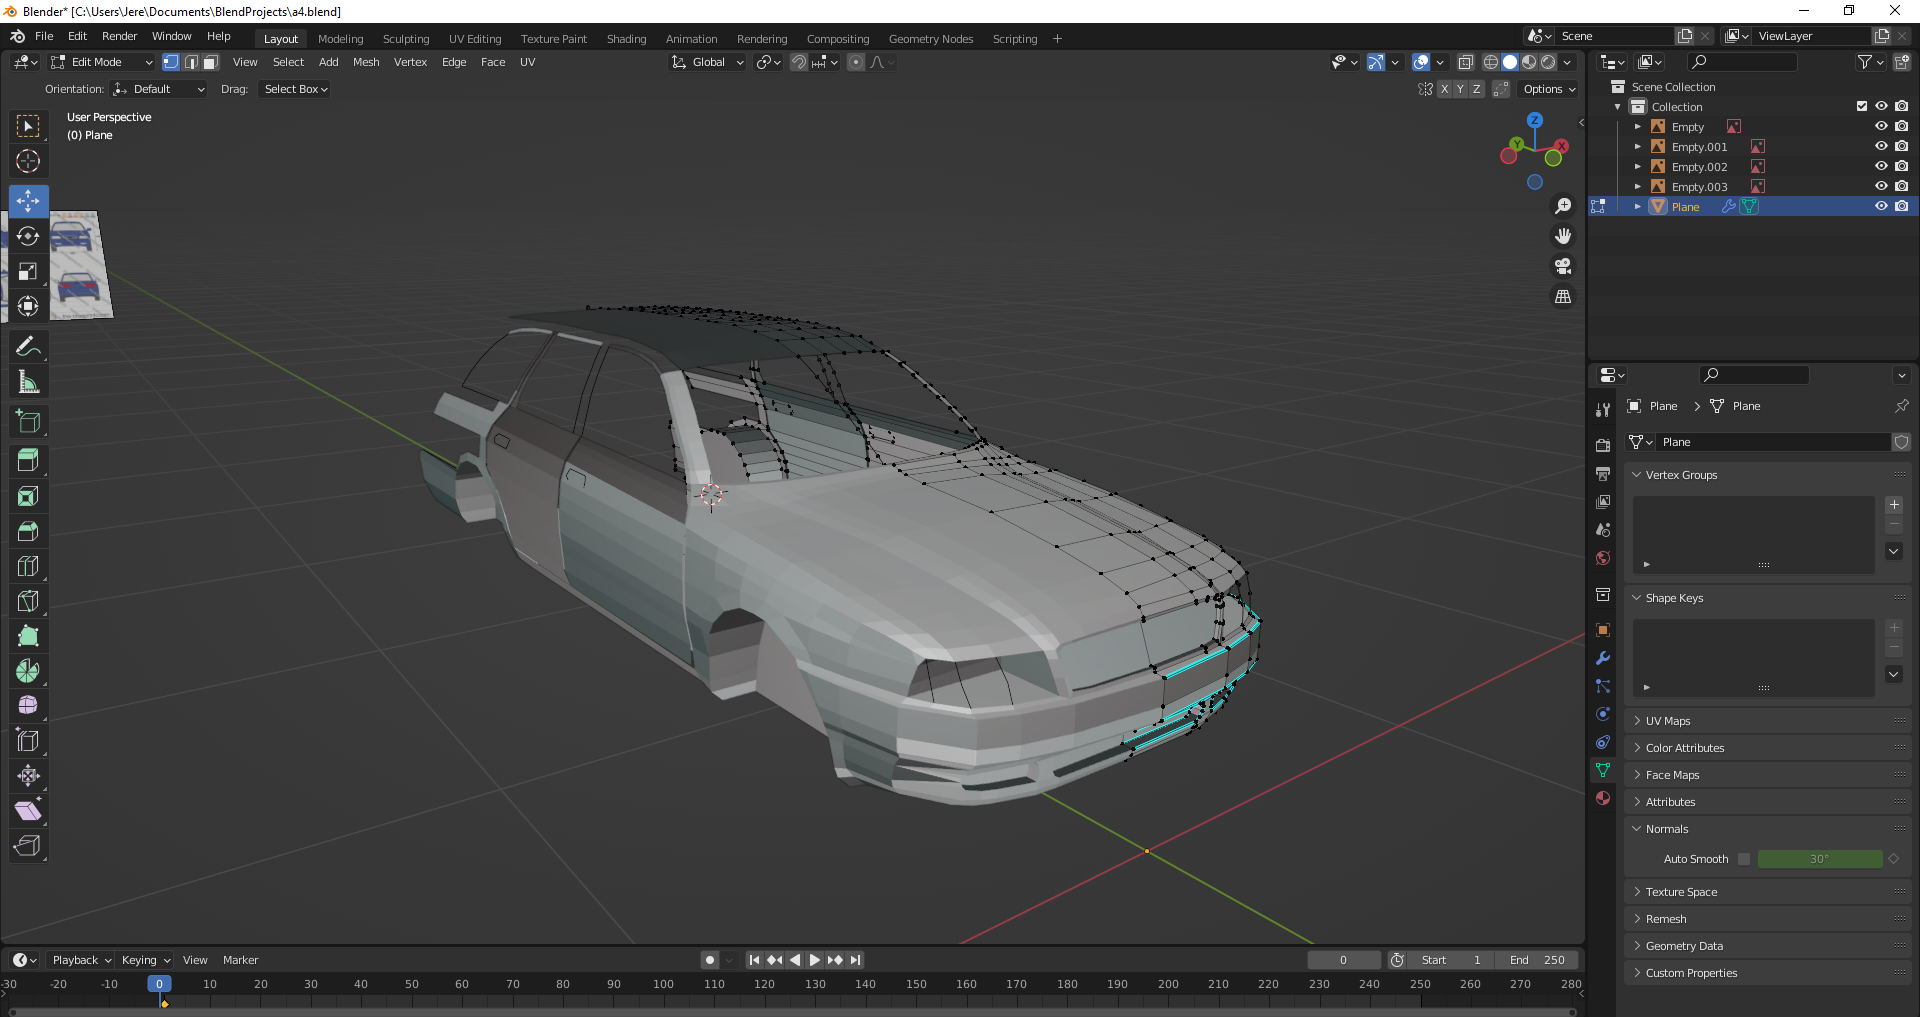Toggle the Auto Smooth checkbox
This screenshot has height=1017, width=1920.
(1744, 859)
